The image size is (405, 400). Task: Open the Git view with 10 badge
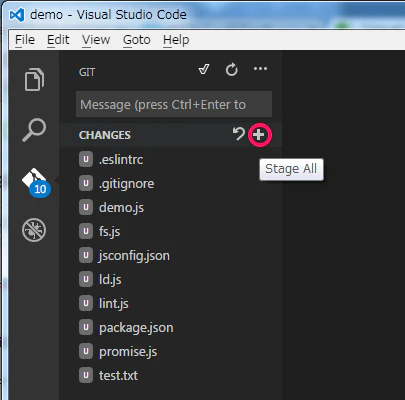pyautogui.click(x=36, y=183)
